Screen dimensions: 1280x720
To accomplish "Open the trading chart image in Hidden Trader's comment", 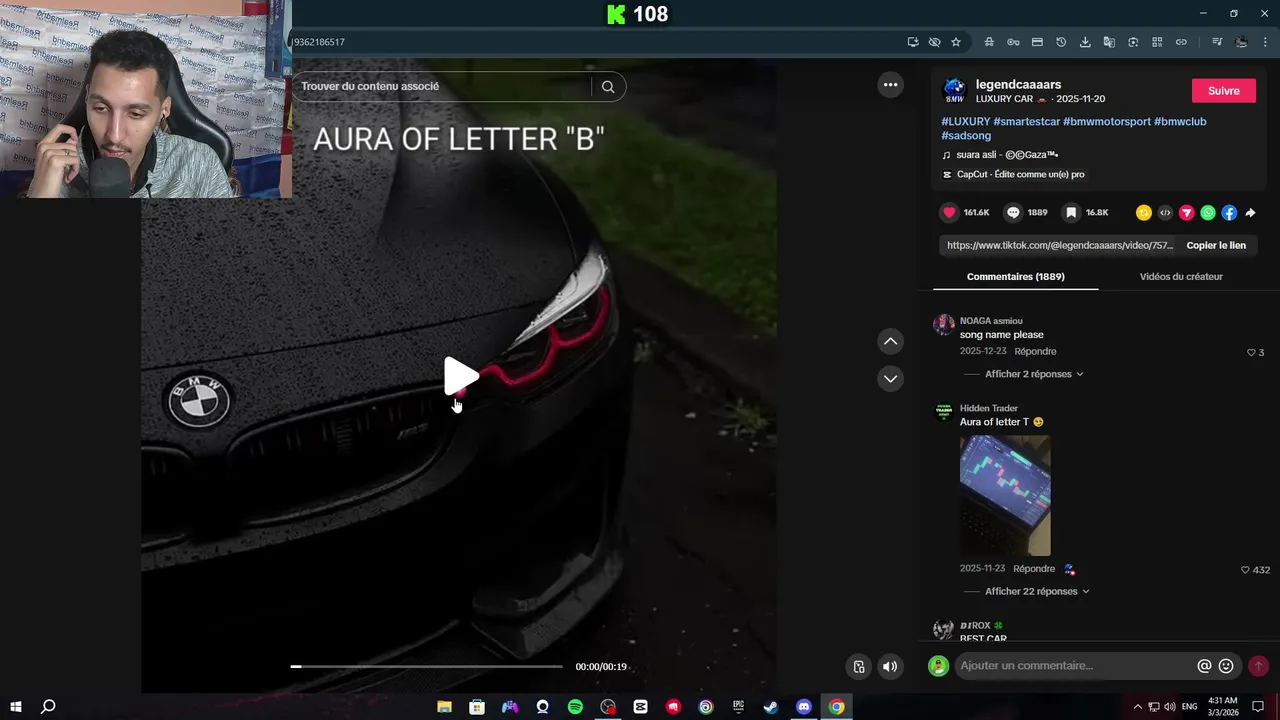I will click(1005, 495).
